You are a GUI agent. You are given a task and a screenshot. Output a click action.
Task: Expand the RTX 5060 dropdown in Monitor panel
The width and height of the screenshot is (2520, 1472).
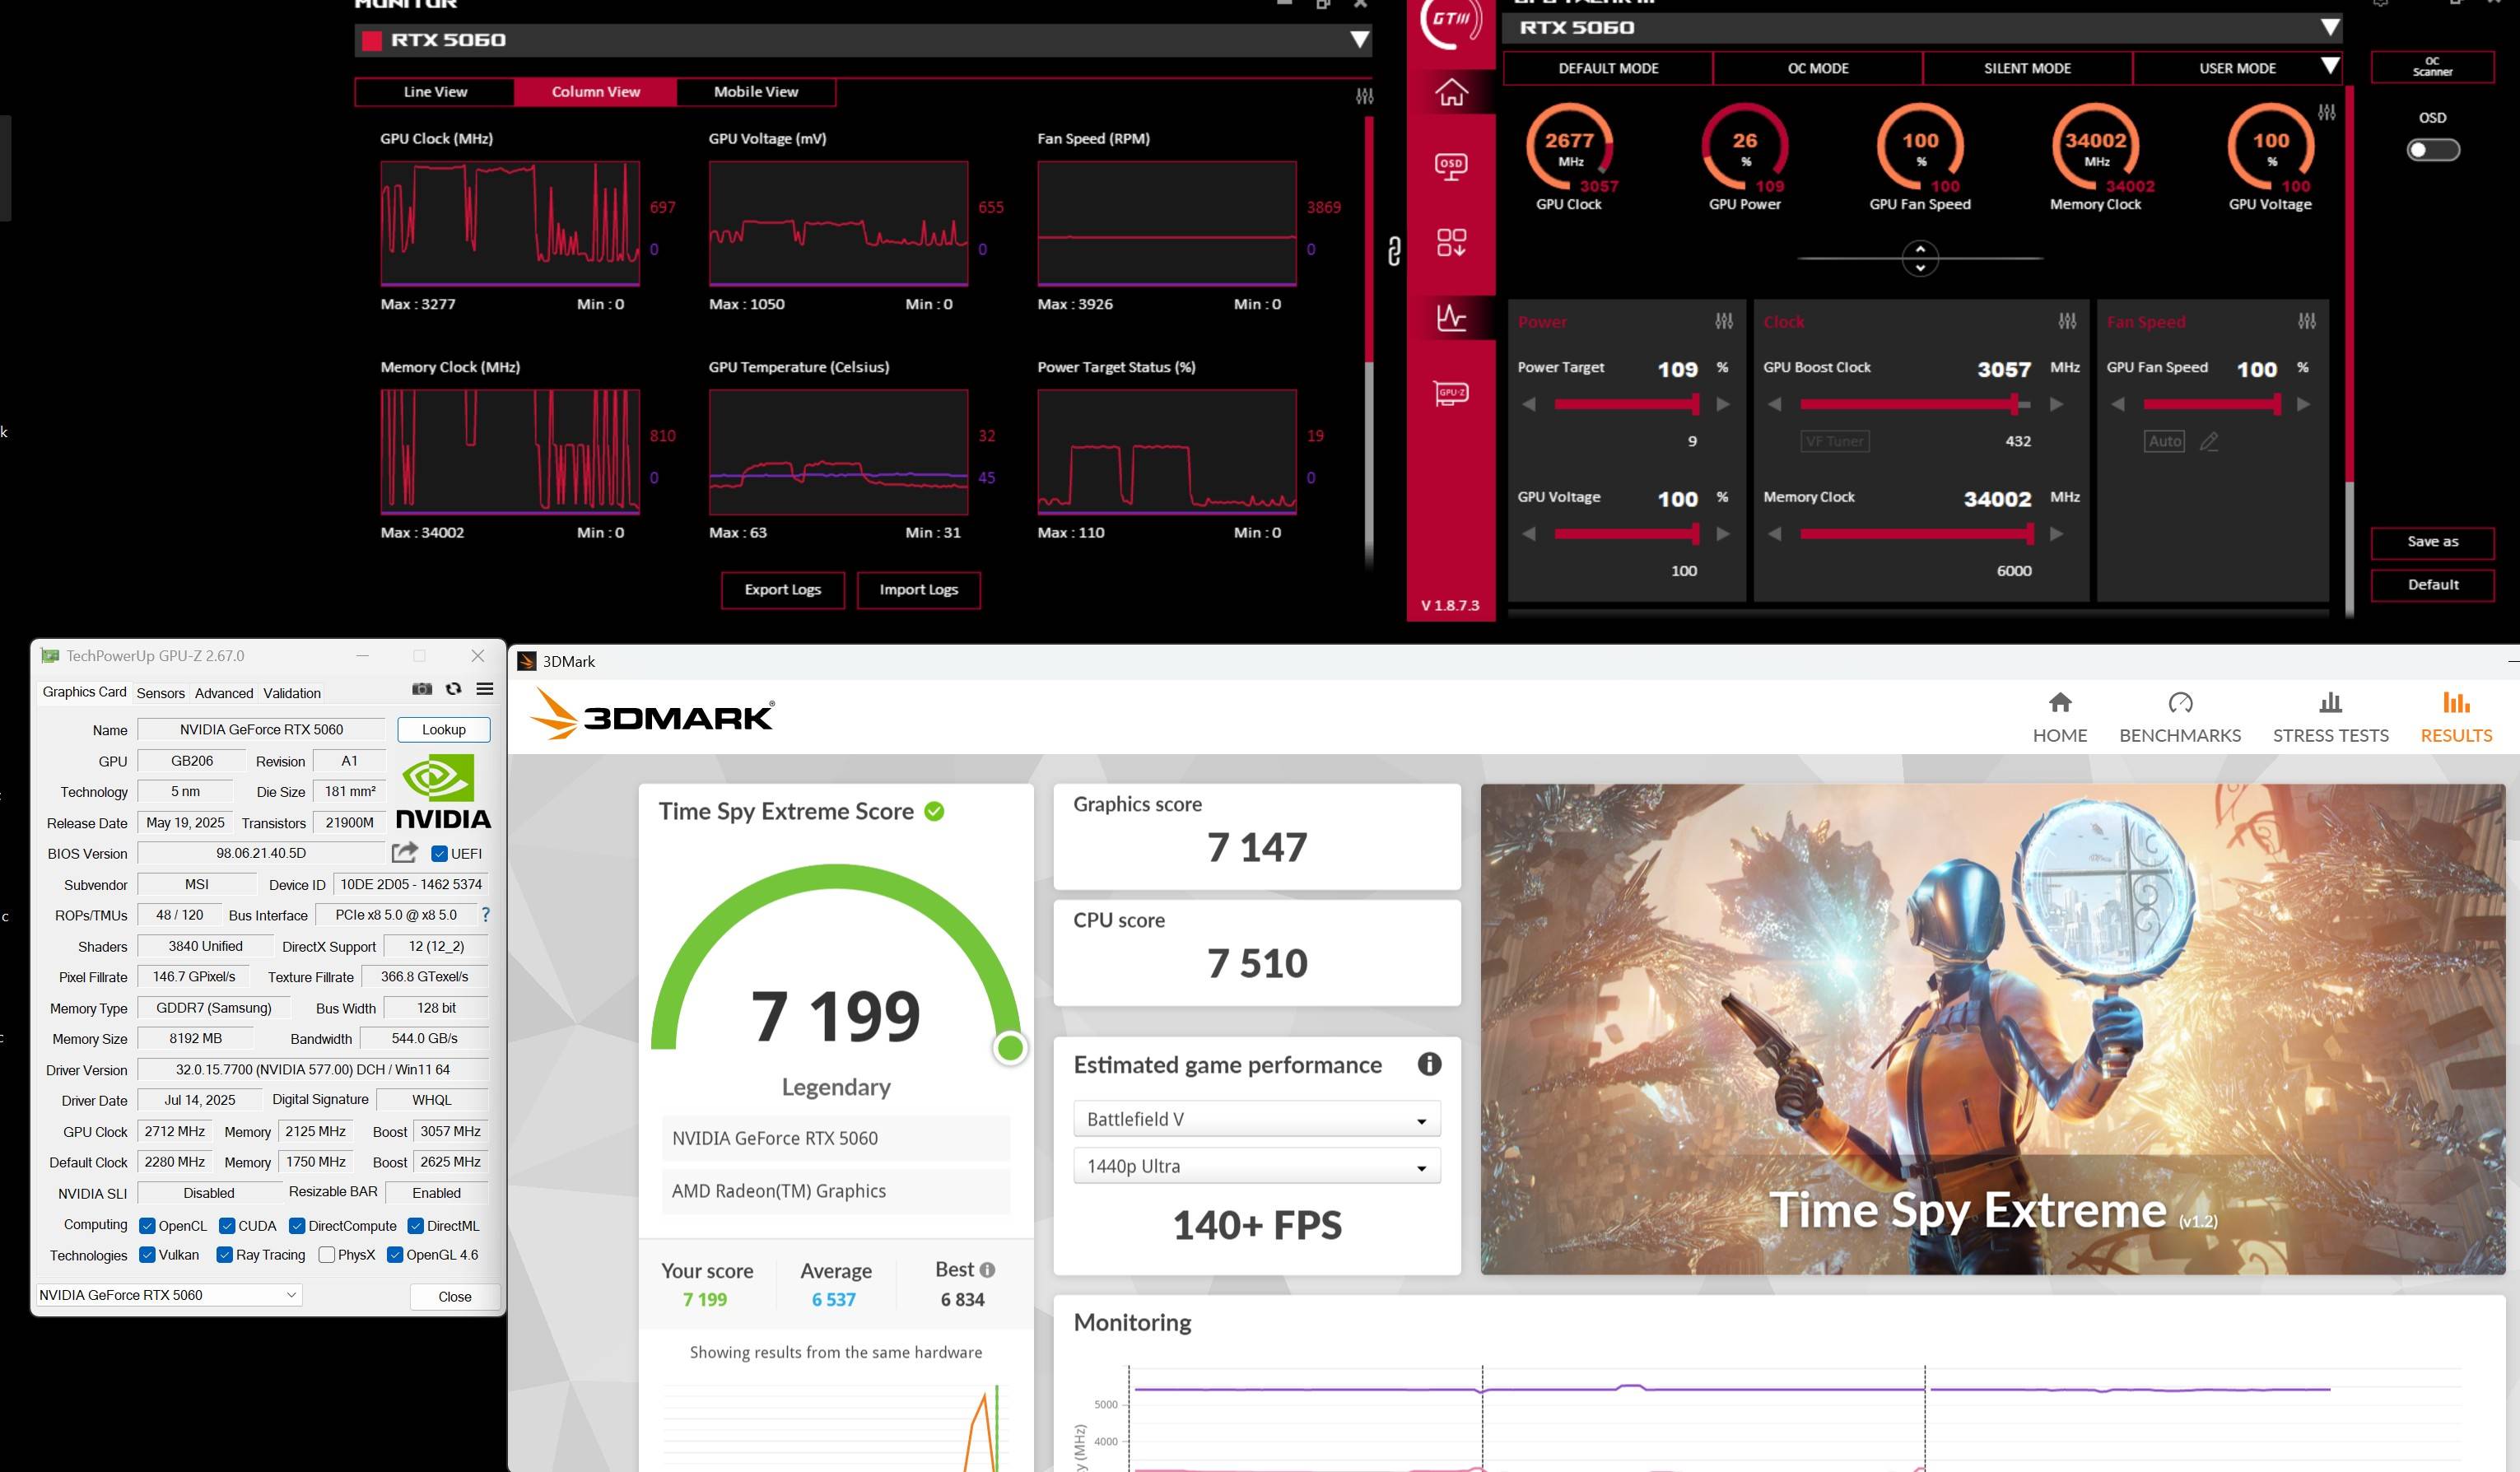tap(1359, 40)
